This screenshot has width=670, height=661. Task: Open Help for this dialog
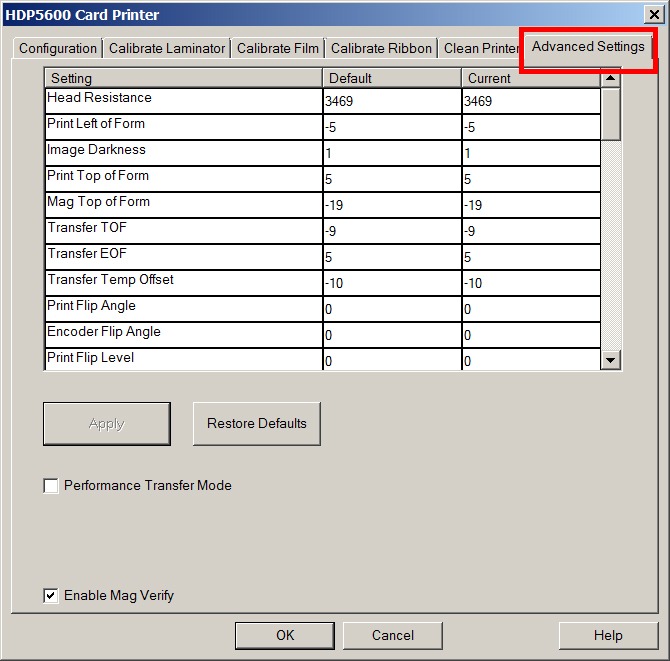tap(607, 635)
